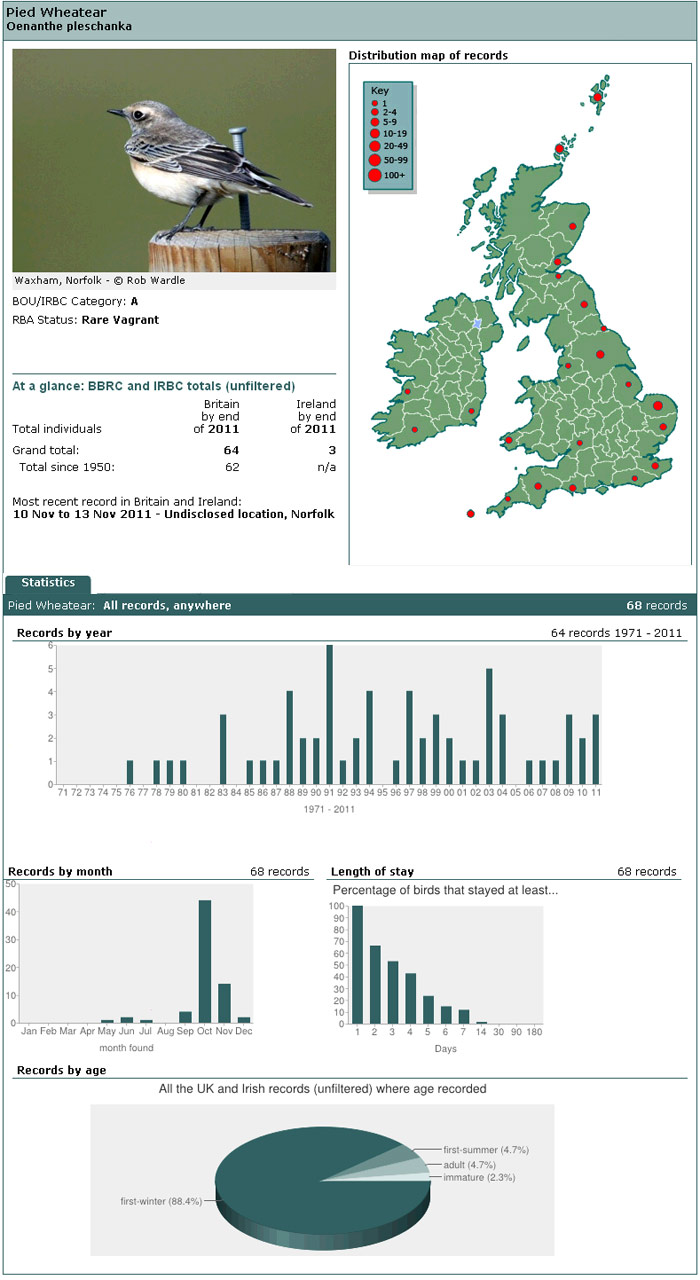The height and width of the screenshot is (1280, 700).
Task: Click 'first-summer (4.7%)' pie label
Action: [x=487, y=1151]
